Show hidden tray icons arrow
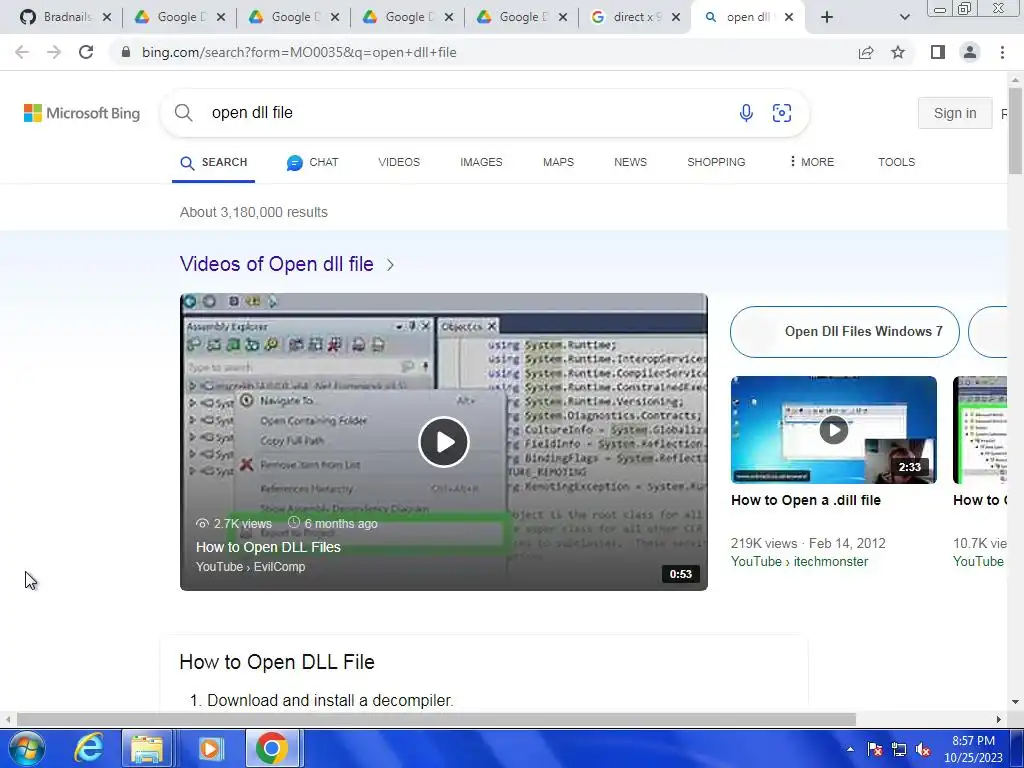The height and width of the screenshot is (768, 1024). [850, 749]
